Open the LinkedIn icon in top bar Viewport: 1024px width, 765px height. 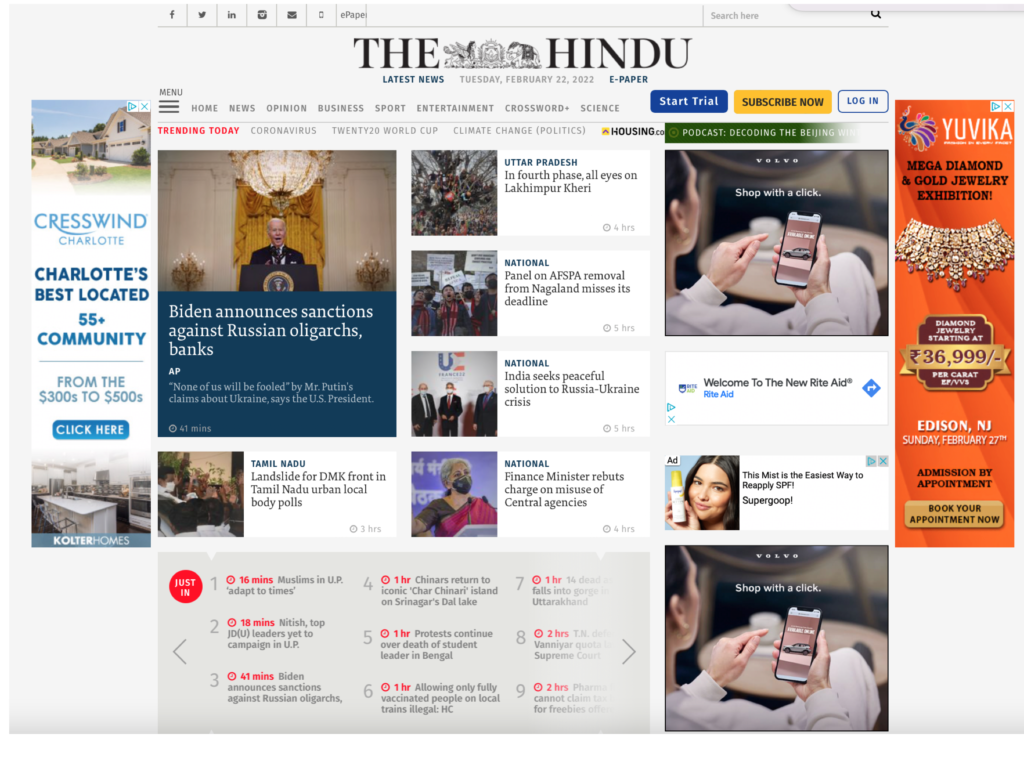(x=231, y=14)
